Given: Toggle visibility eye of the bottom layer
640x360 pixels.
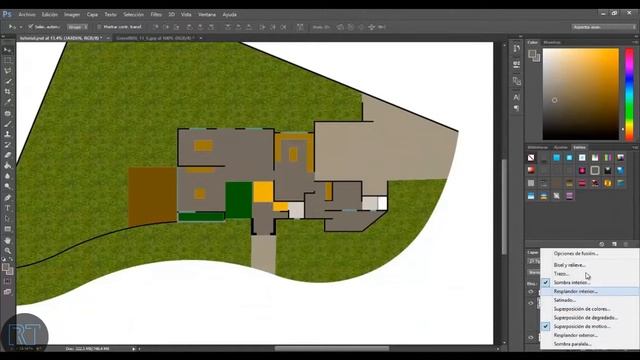Looking at the screenshot, I should pyautogui.click(x=531, y=338).
